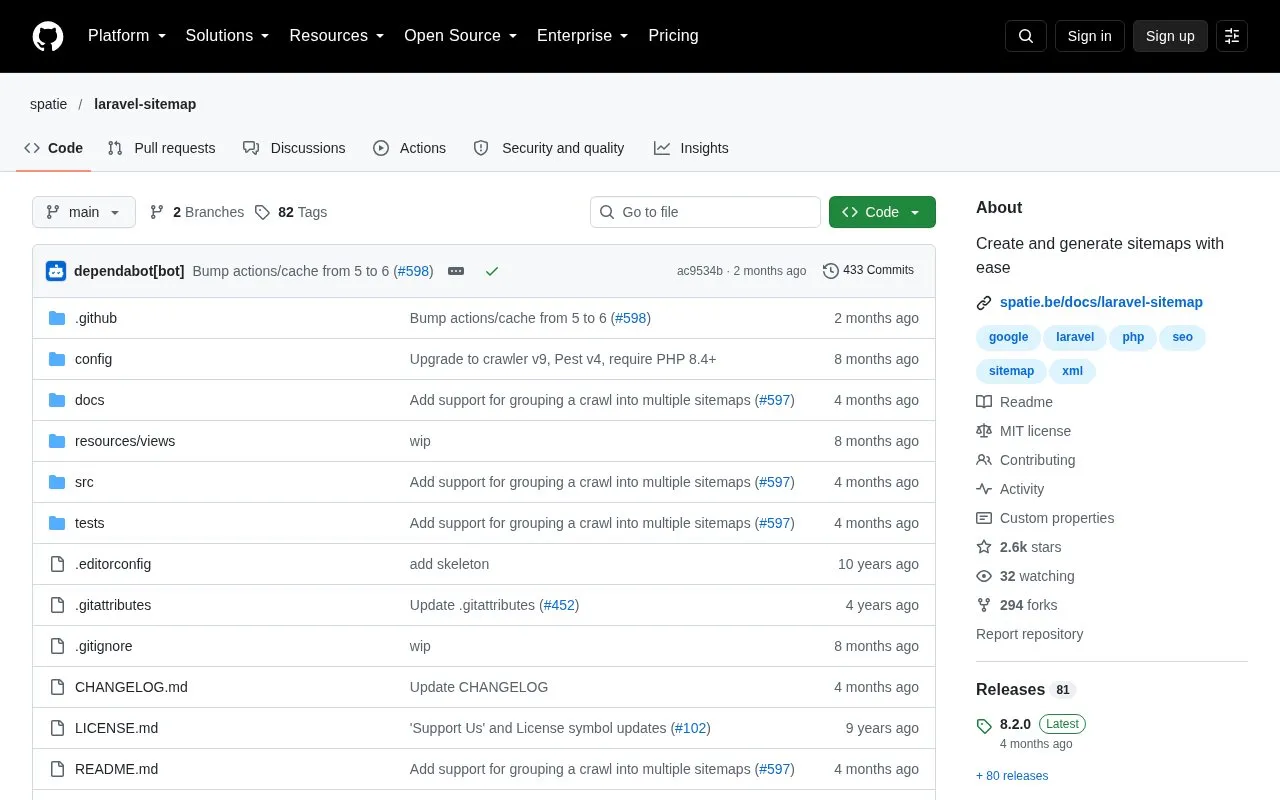Click the link icon beside spatie.be URL
The height and width of the screenshot is (800, 1280).
[984, 302]
